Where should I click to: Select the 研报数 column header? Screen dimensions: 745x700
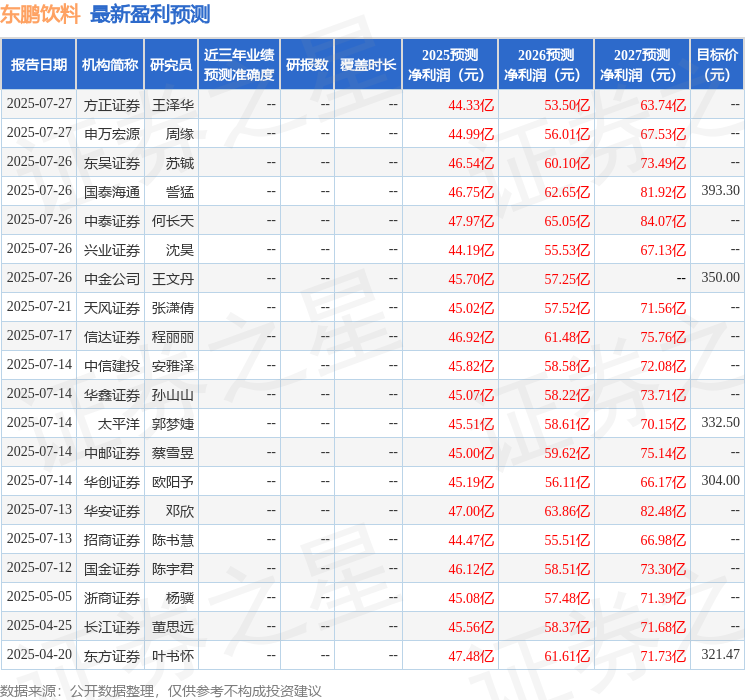(x=306, y=65)
